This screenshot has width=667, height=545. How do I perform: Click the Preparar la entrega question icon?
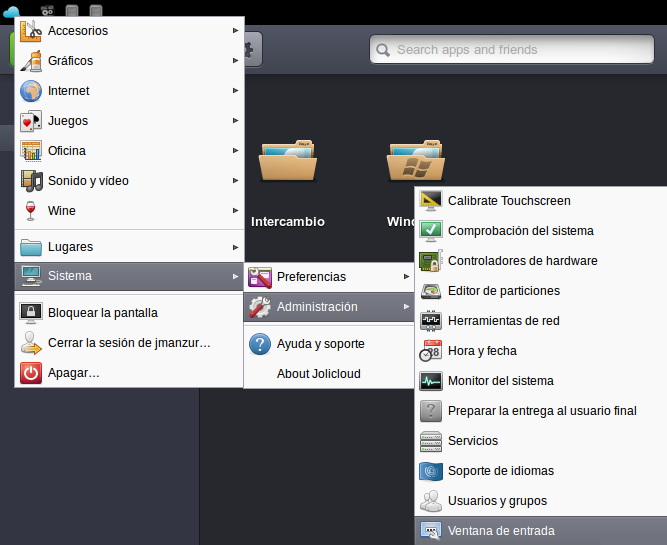431,411
